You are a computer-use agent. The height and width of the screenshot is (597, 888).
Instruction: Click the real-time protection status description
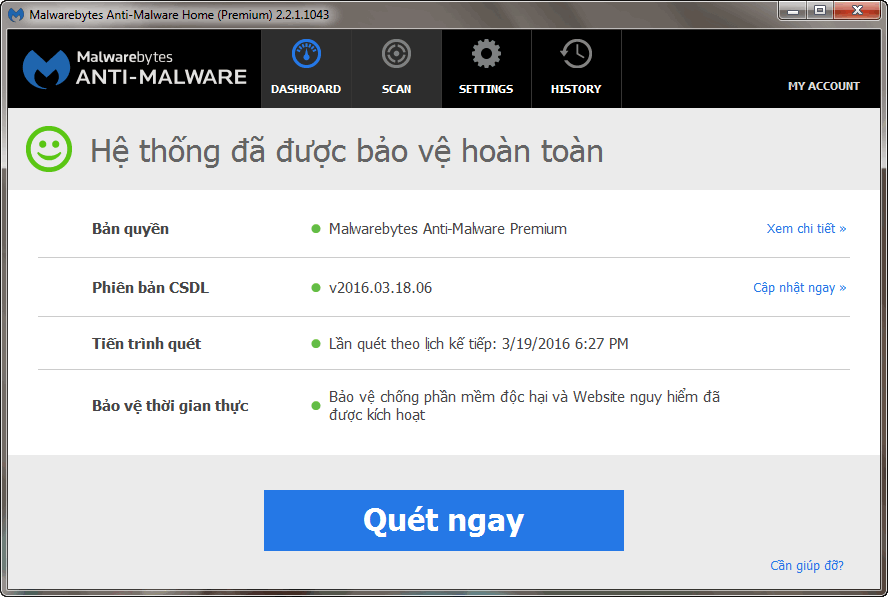point(524,406)
